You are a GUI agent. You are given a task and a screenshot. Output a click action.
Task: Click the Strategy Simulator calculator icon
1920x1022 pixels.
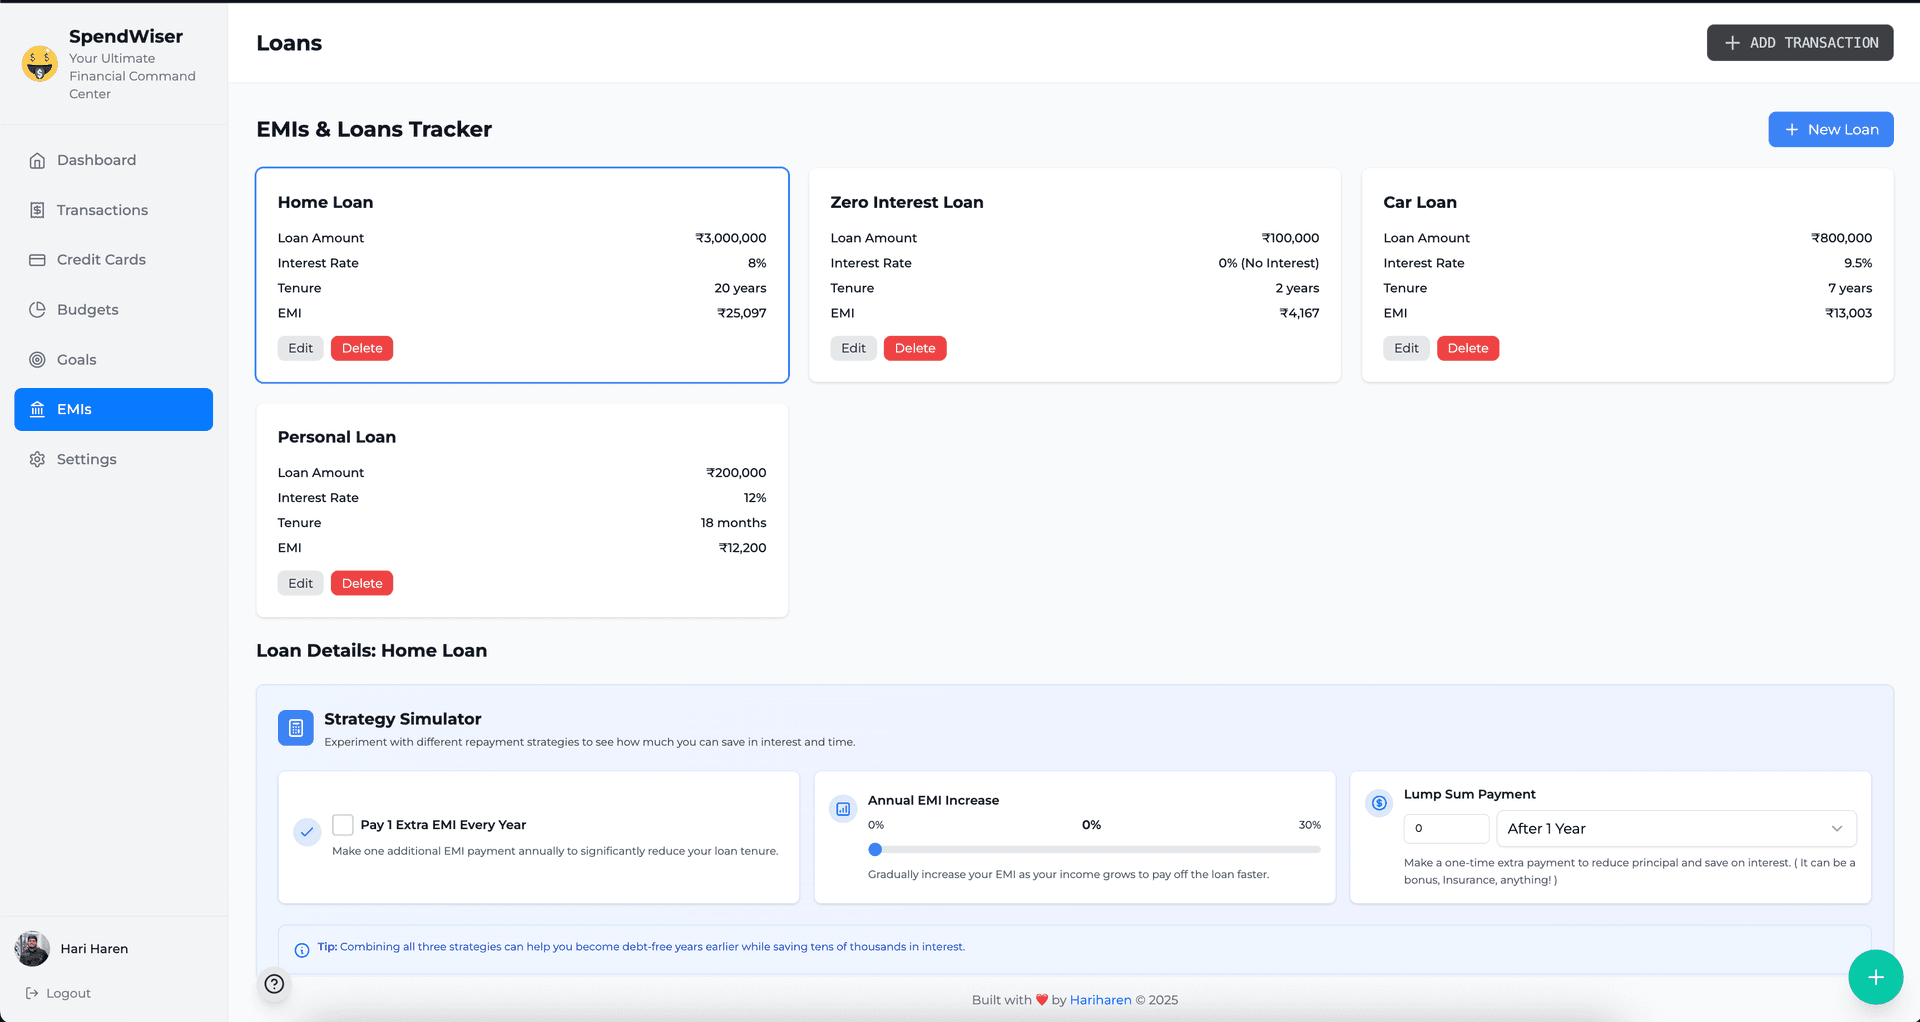coord(296,729)
